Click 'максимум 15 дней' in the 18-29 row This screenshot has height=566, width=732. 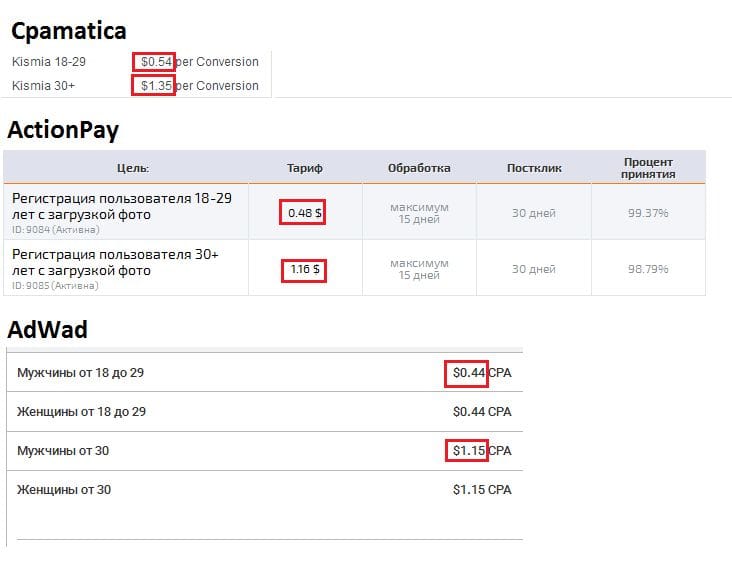point(419,213)
